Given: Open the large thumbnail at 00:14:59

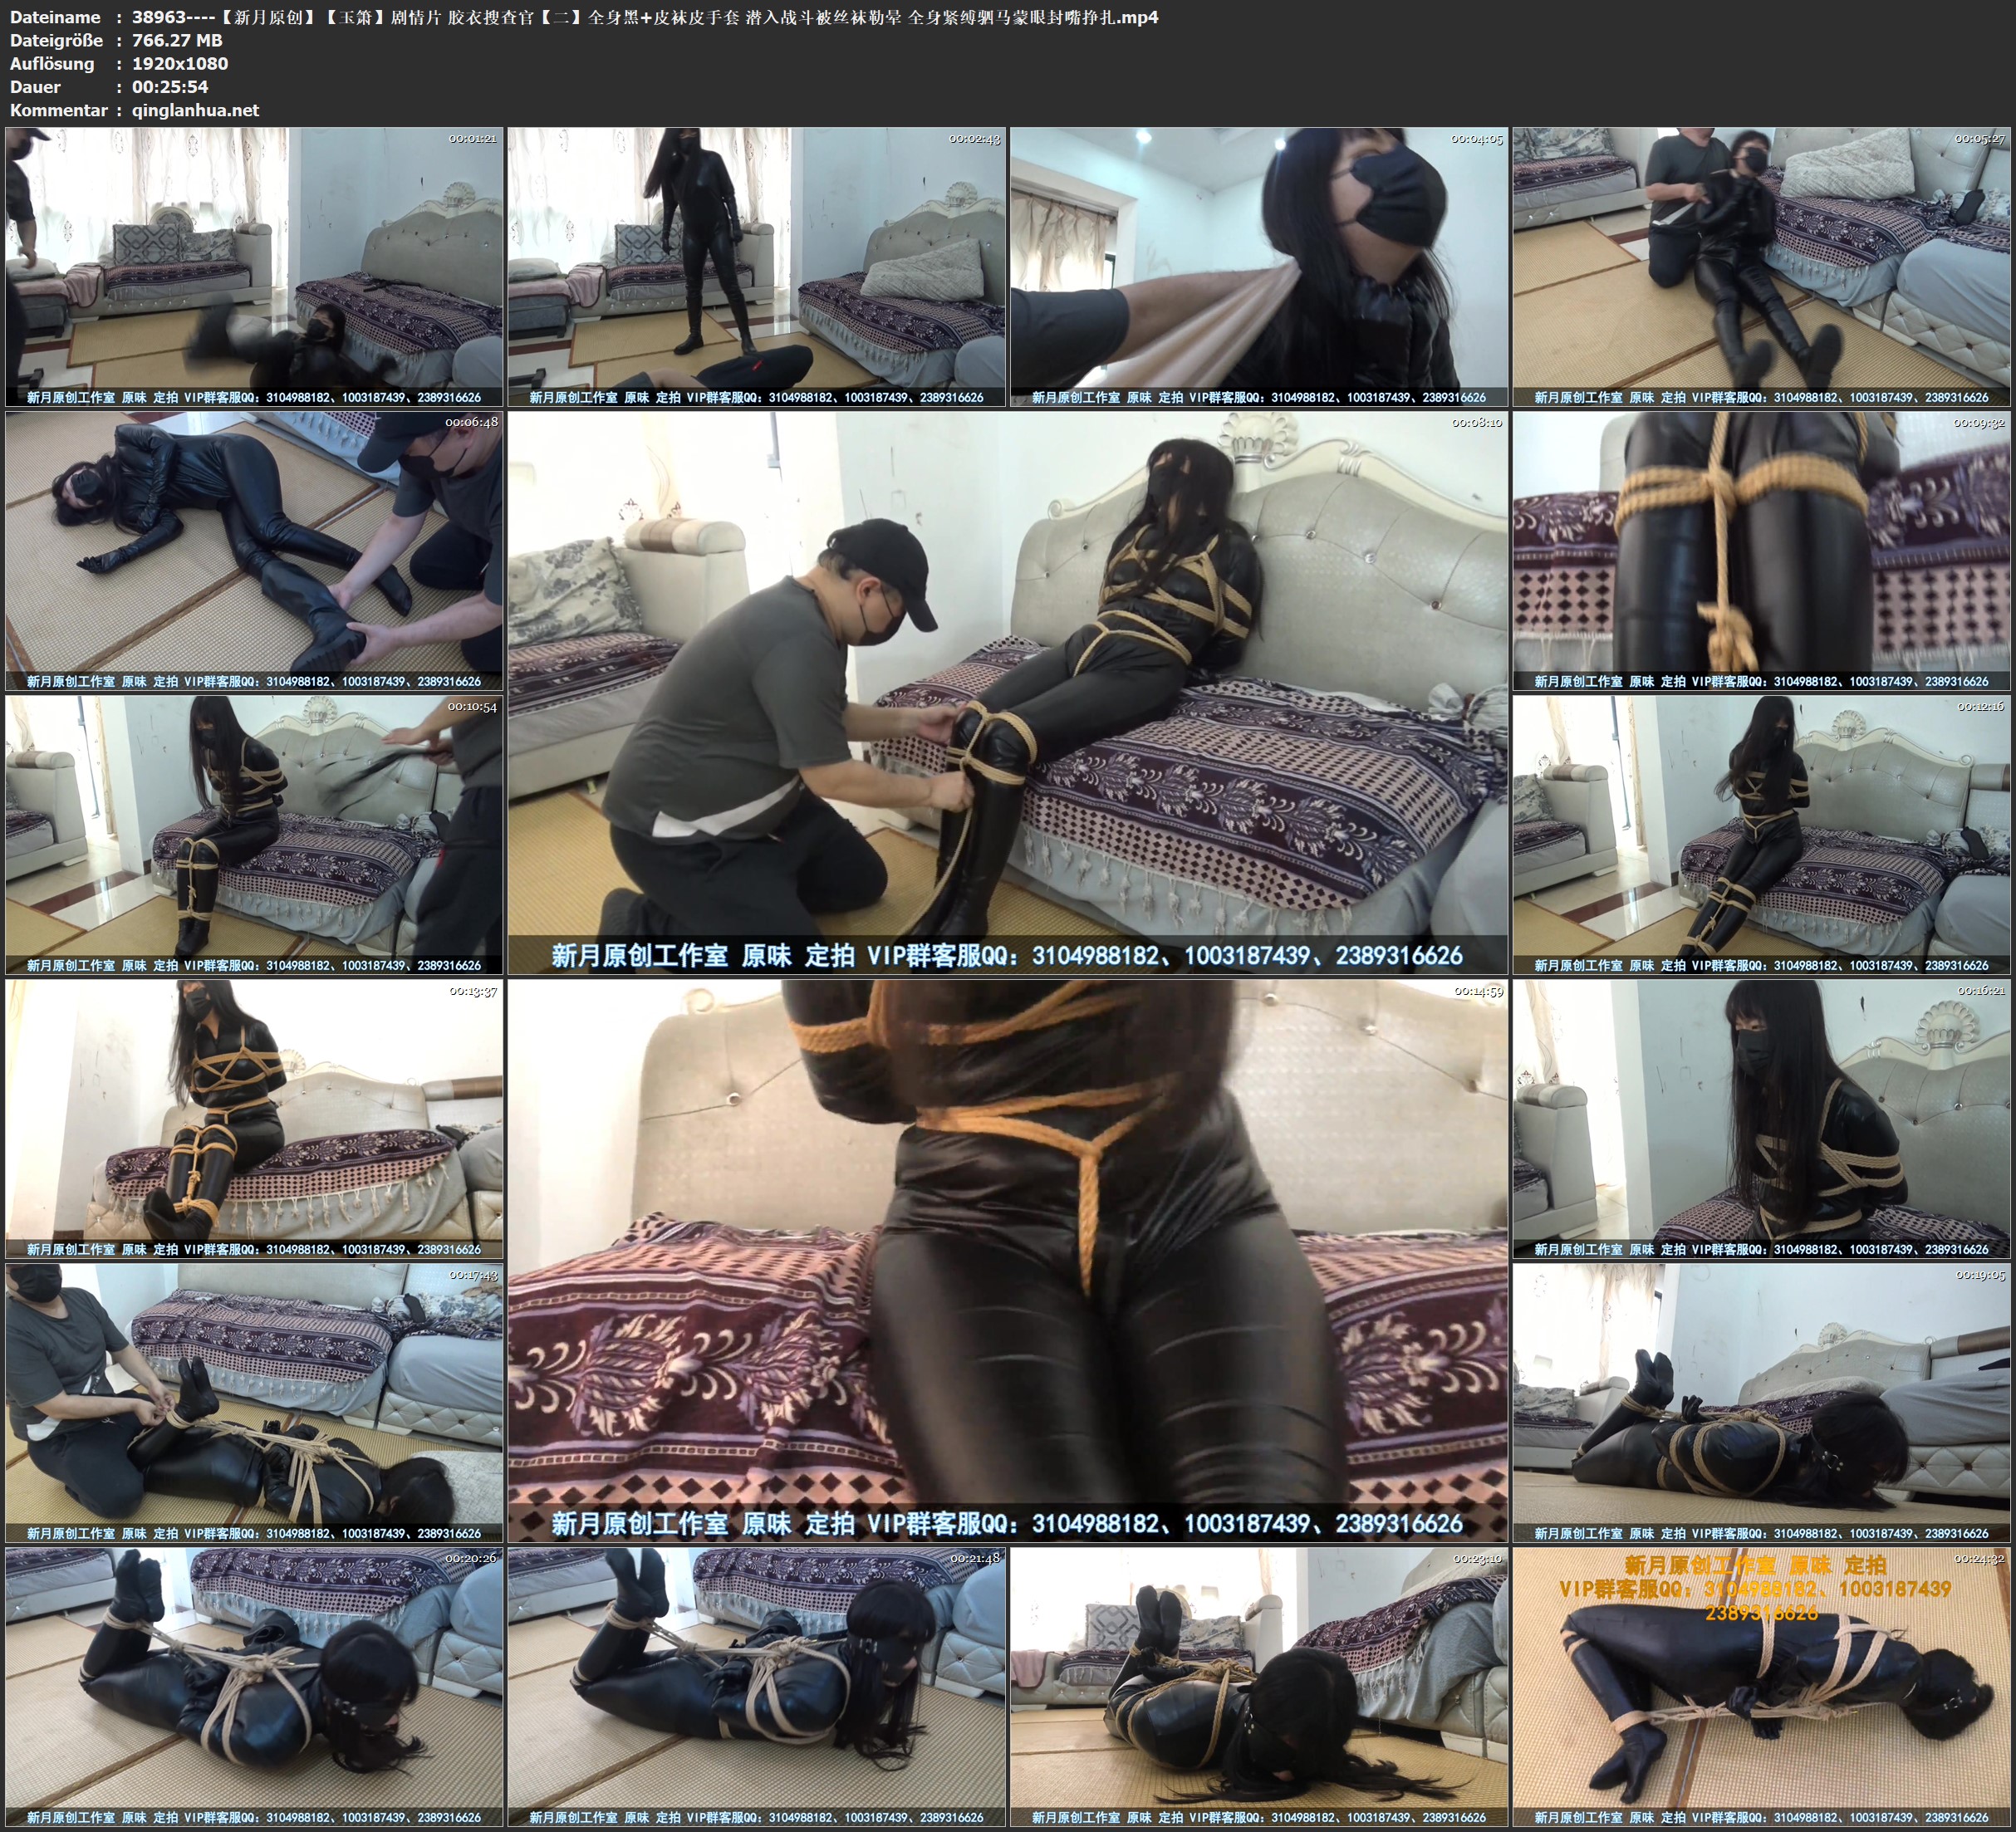Looking at the screenshot, I should pos(1007,1261).
